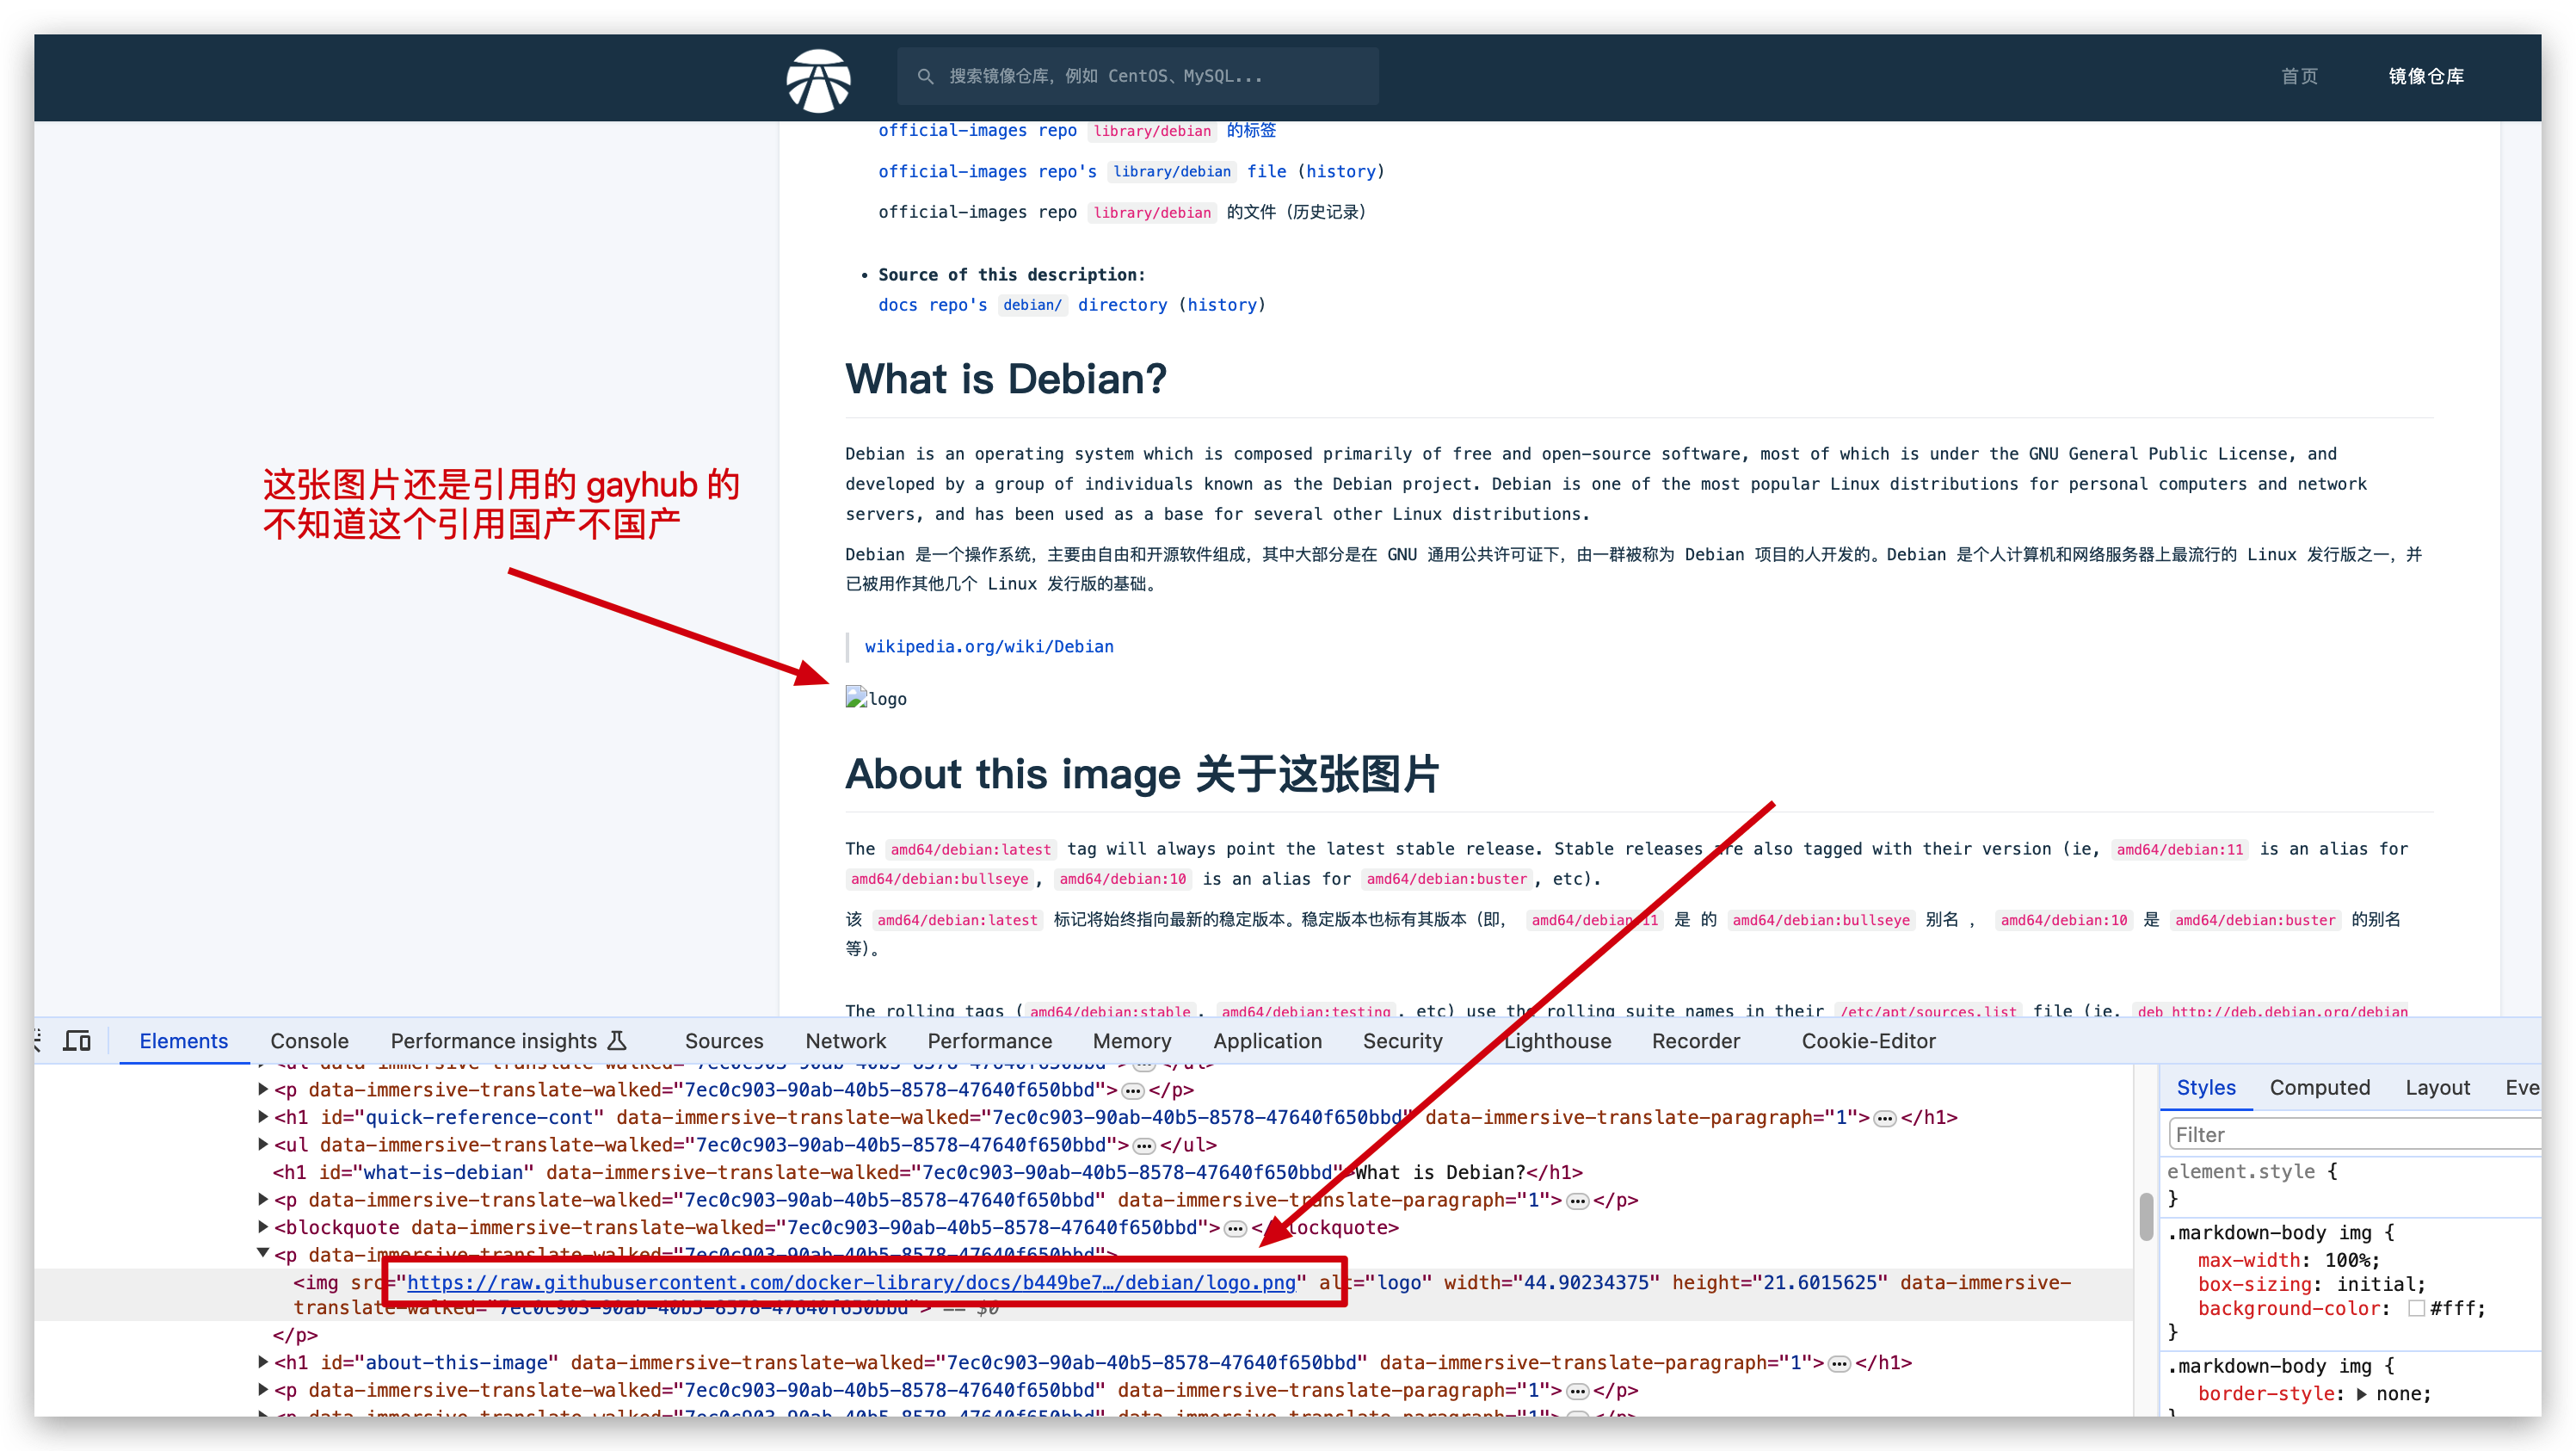The width and height of the screenshot is (2576, 1451).
Task: Switch to the Computed pane tab
Action: tap(2319, 1087)
